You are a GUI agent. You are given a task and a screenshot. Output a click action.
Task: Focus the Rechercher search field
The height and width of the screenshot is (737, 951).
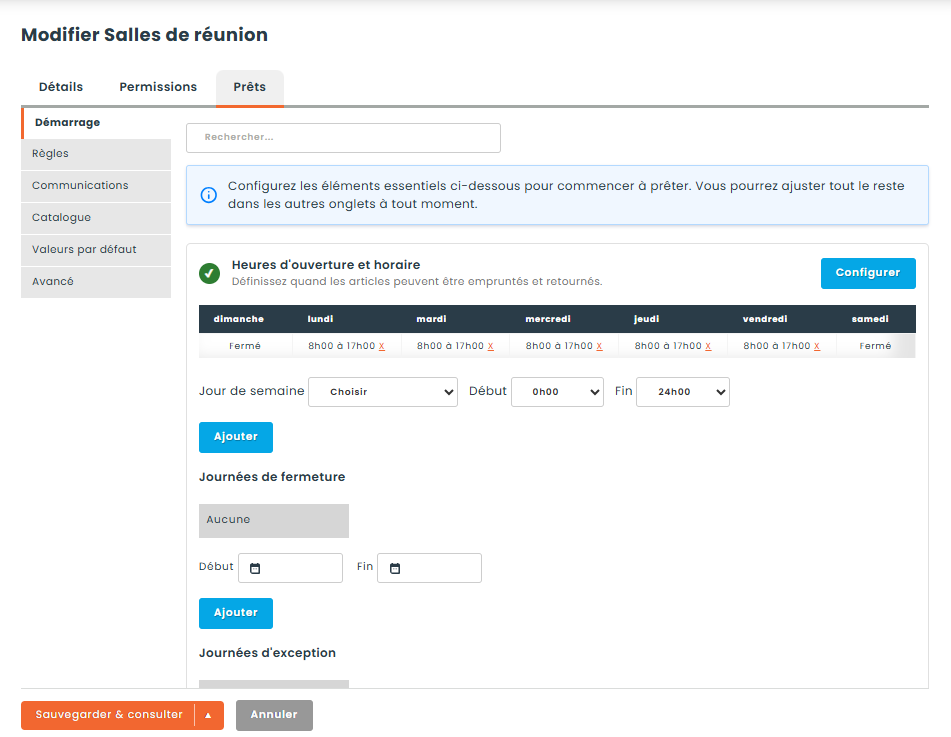[x=343, y=138]
